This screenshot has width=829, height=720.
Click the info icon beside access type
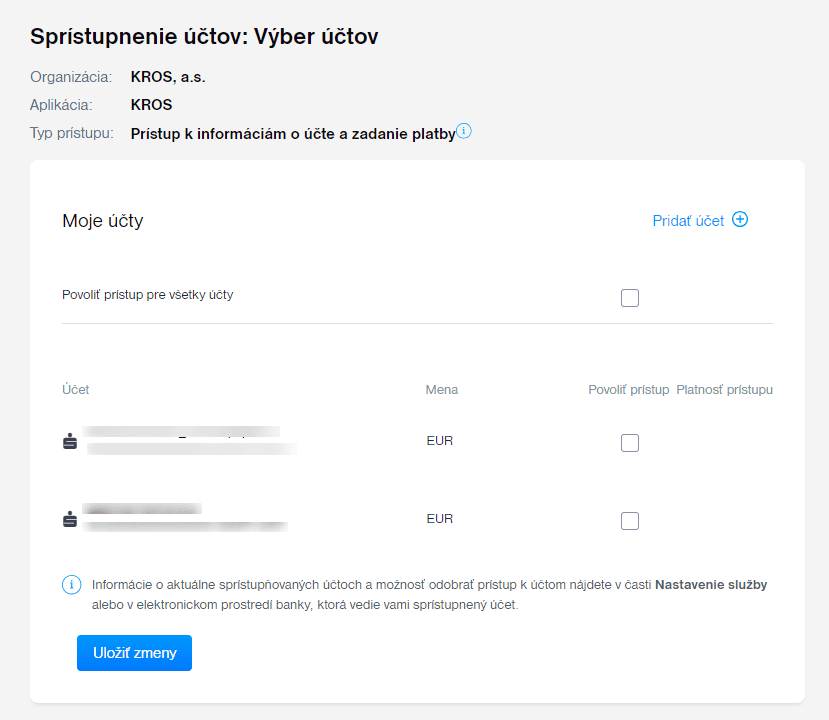coord(464,131)
